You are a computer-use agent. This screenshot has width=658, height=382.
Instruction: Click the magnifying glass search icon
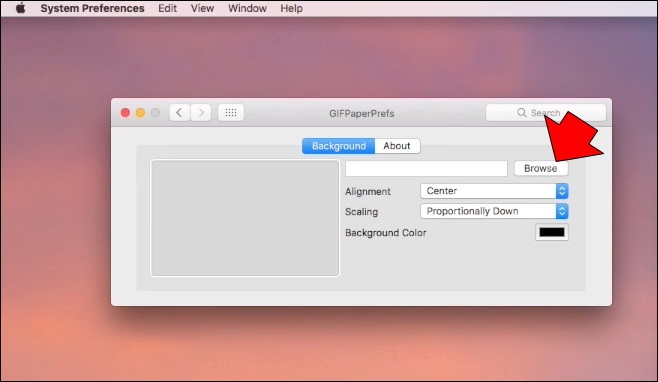(522, 113)
